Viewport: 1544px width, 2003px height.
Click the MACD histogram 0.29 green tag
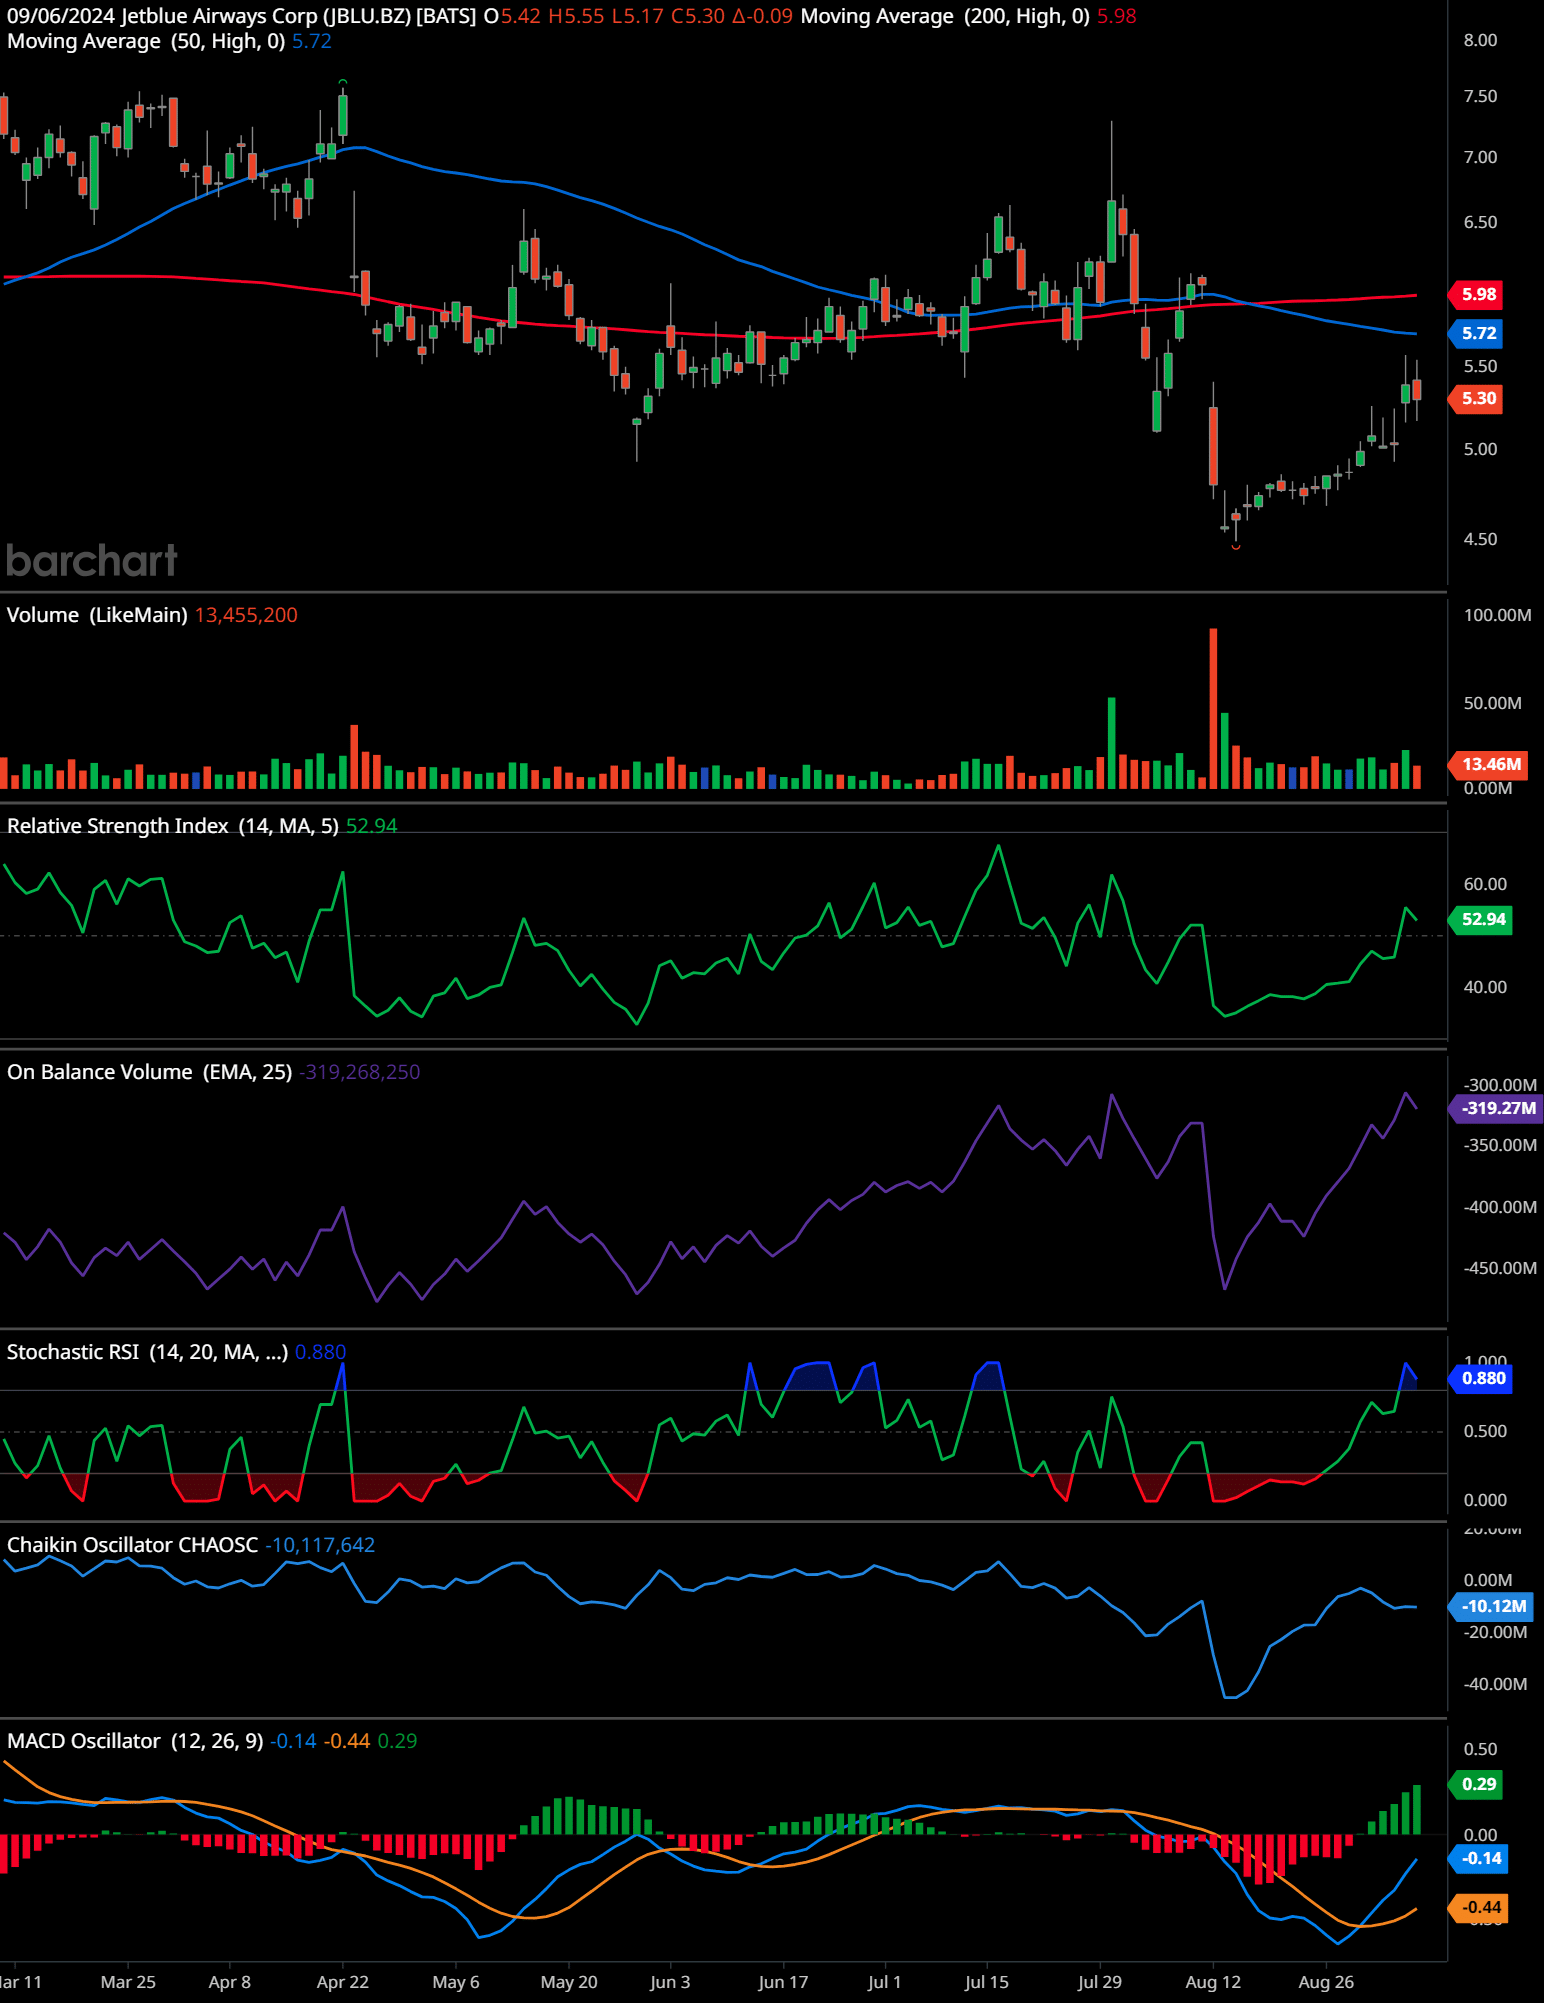tap(1477, 1784)
